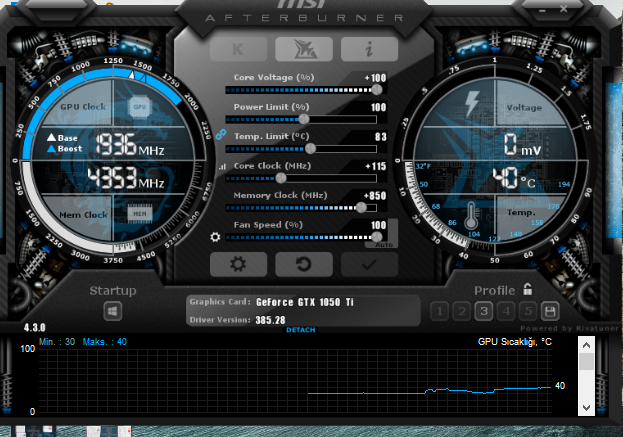Select profile slot 3
Image resolution: width=623 pixels, height=437 pixels.
coord(484,311)
